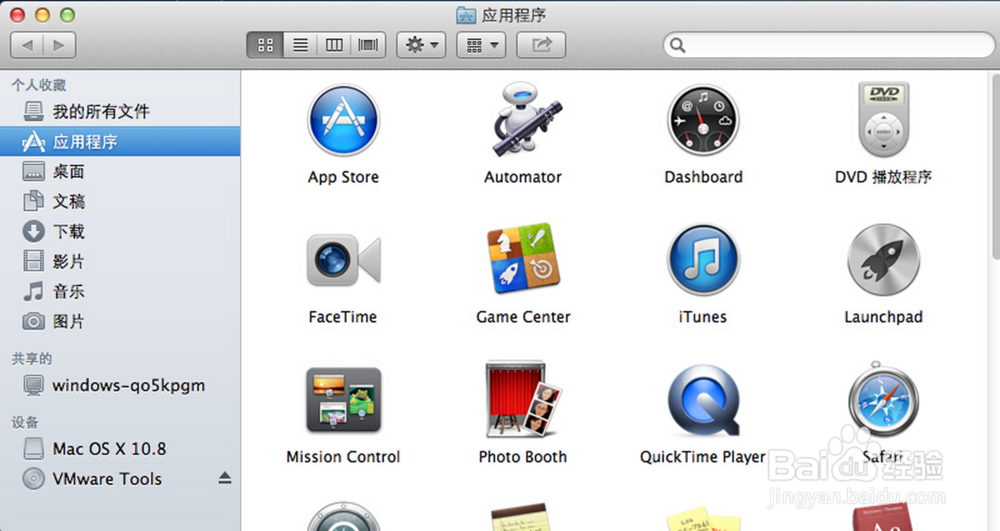Select VMware Tools in devices list
This screenshot has height=531, width=1000.
click(x=120, y=479)
